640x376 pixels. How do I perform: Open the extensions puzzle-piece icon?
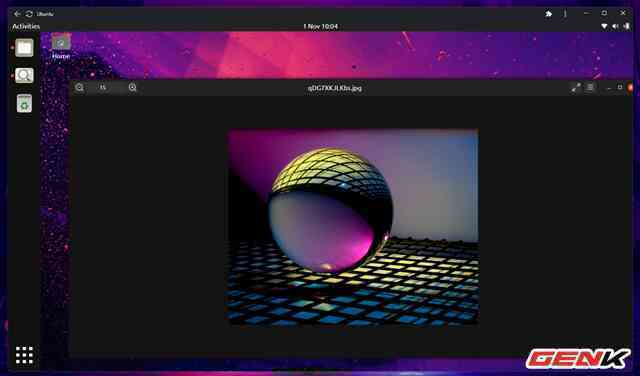(x=549, y=14)
